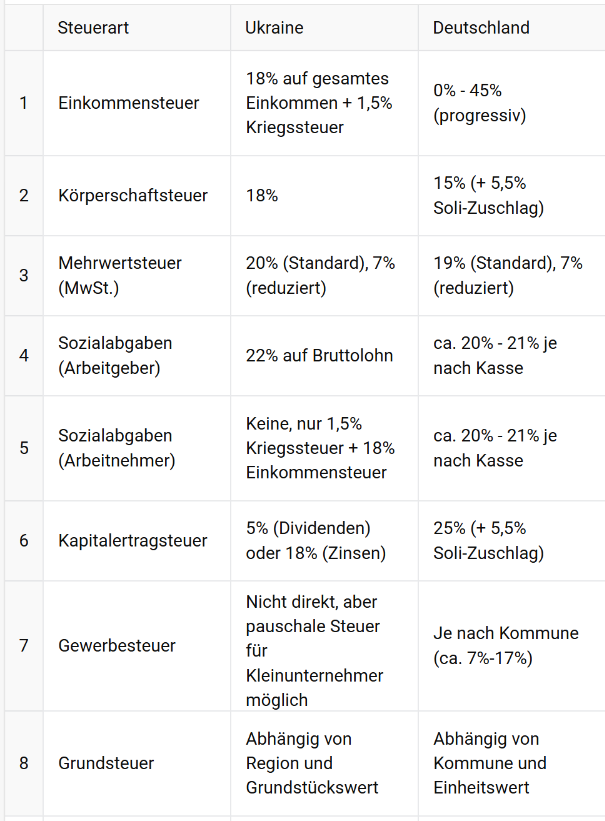Click row number 2 header
The image size is (605, 821).
24,195
